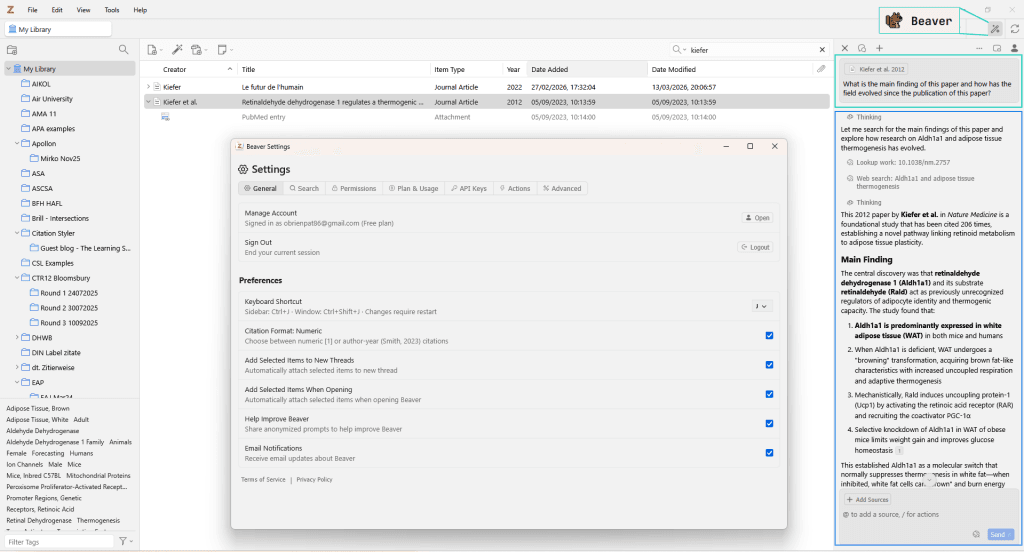The width and height of the screenshot is (1024, 552).
Task: Switch to Permissions settings tab
Action: point(354,188)
